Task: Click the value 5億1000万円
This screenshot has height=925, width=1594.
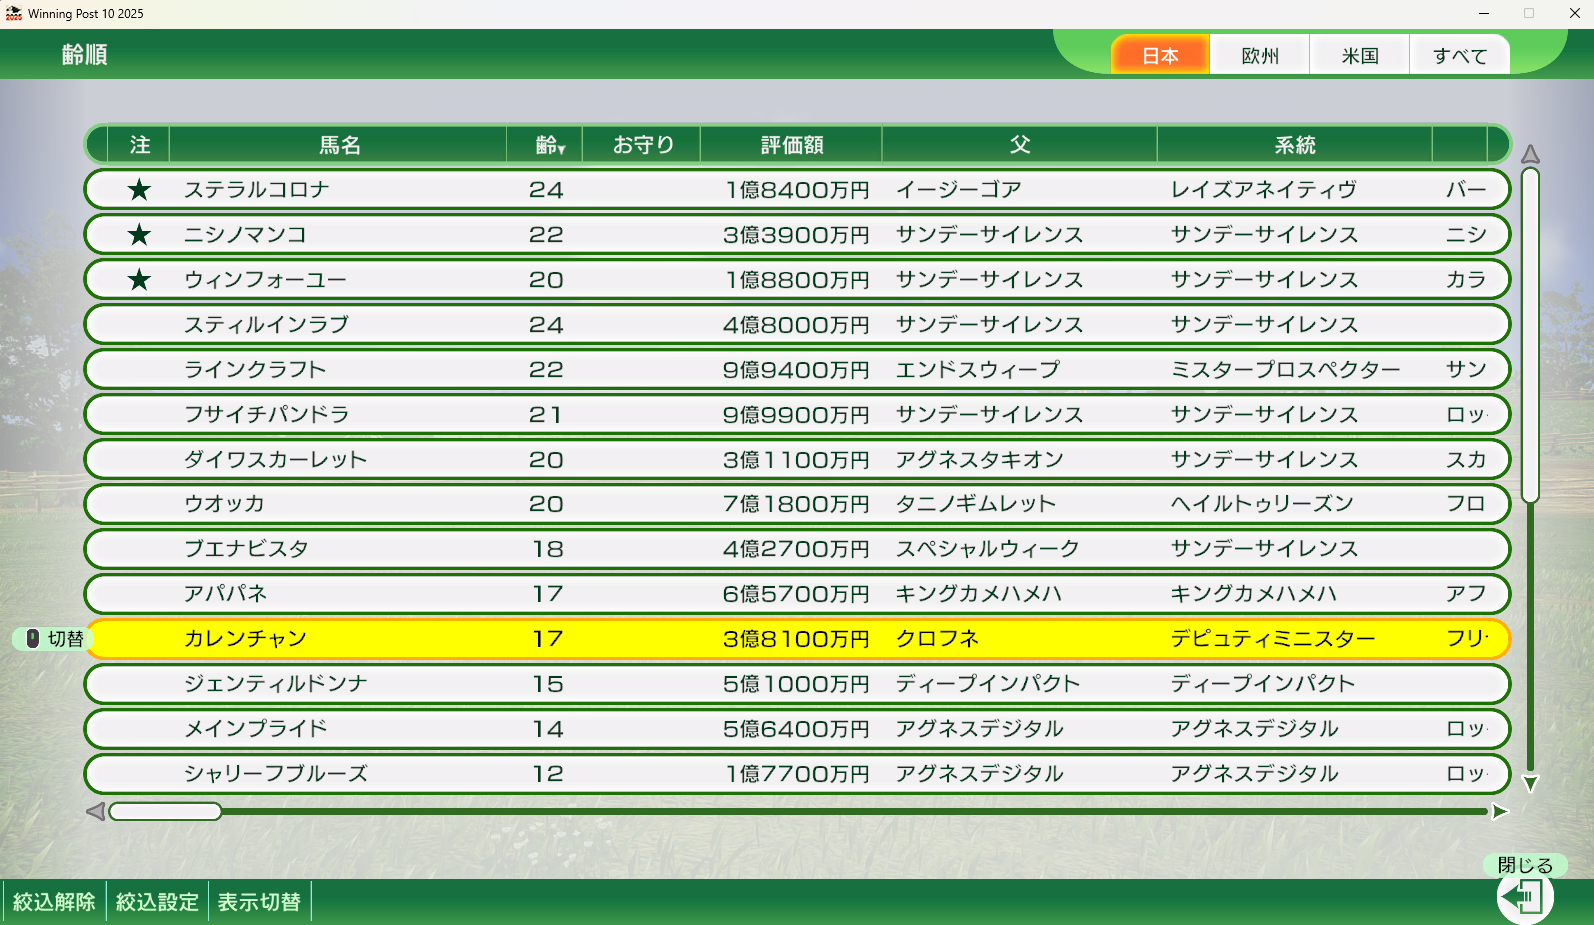Action: tap(796, 684)
